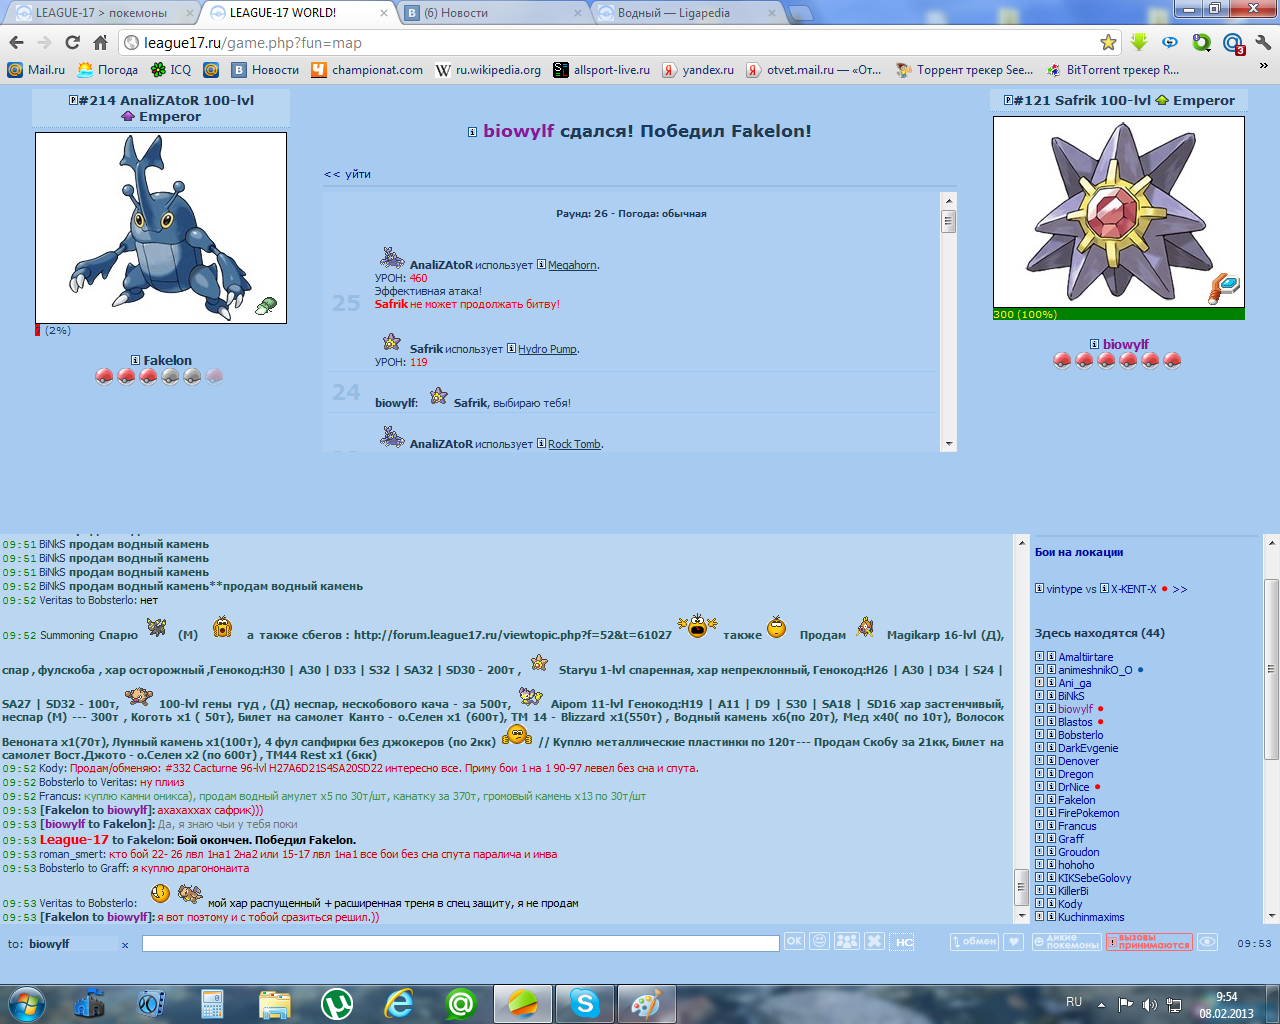Viewport: 1280px width, 1024px height.
Task: Open info icon beside Rock Tomb
Action: [541, 444]
